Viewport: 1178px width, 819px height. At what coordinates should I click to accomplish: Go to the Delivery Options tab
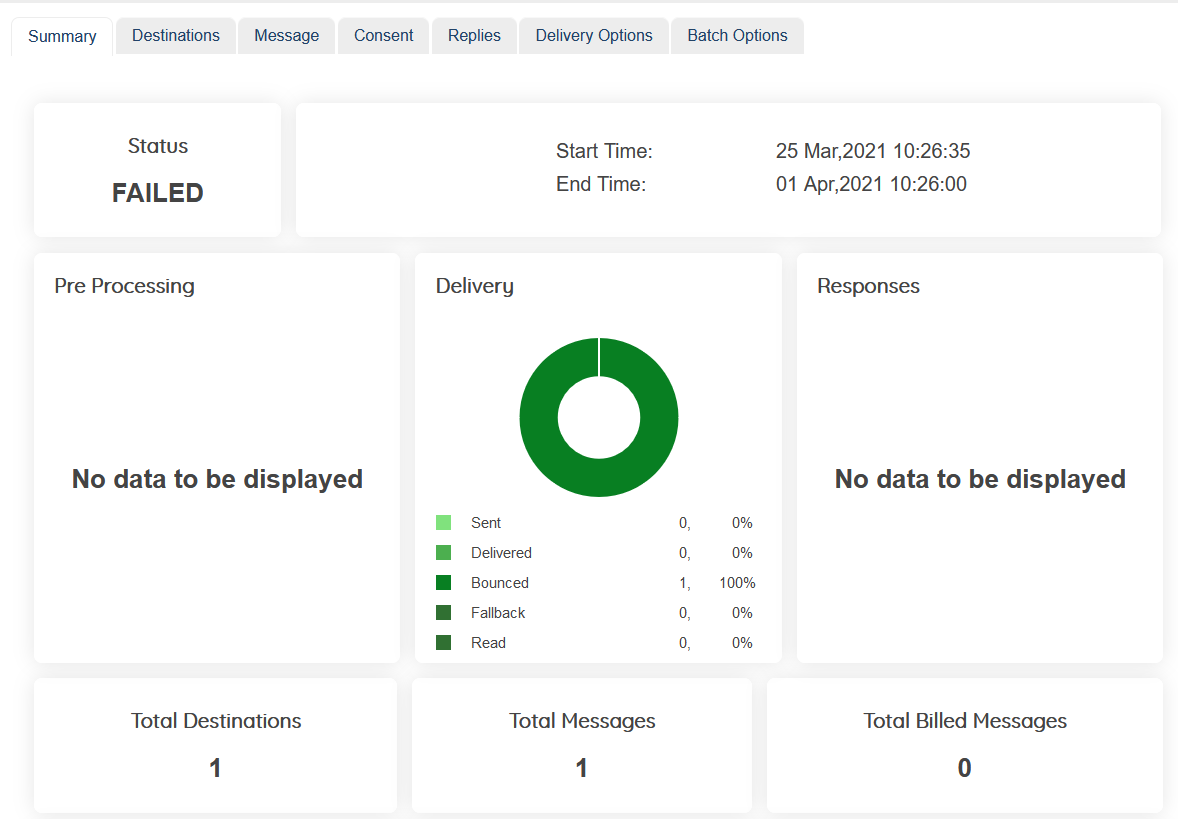(594, 36)
